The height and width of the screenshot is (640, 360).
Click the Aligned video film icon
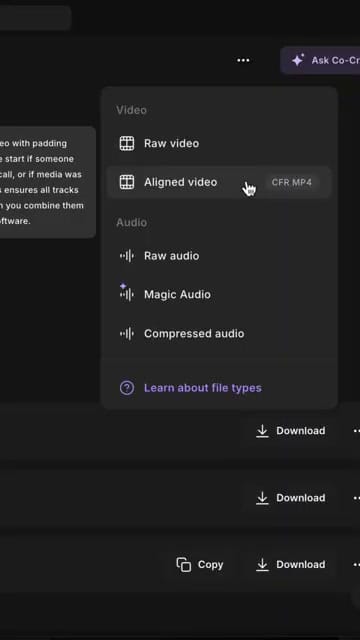coord(127,182)
